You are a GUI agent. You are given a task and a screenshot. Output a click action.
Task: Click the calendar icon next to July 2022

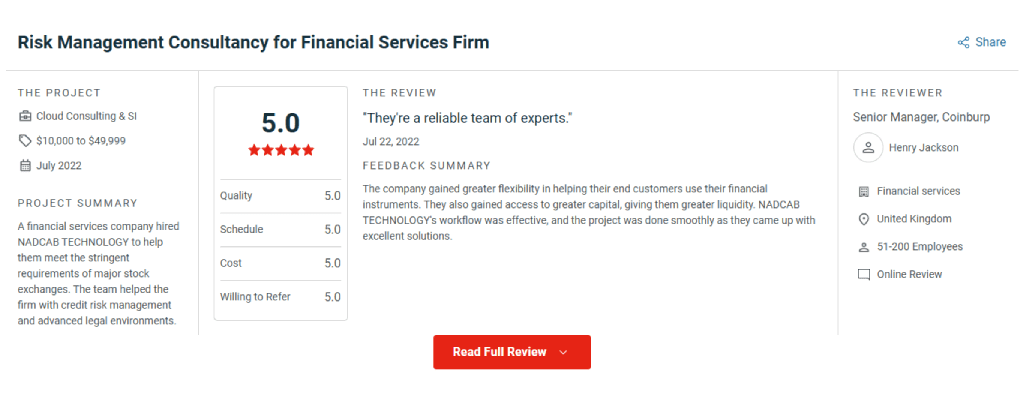(25, 165)
